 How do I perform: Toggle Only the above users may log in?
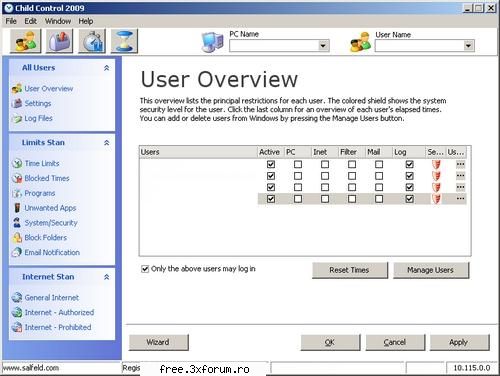pos(145,269)
